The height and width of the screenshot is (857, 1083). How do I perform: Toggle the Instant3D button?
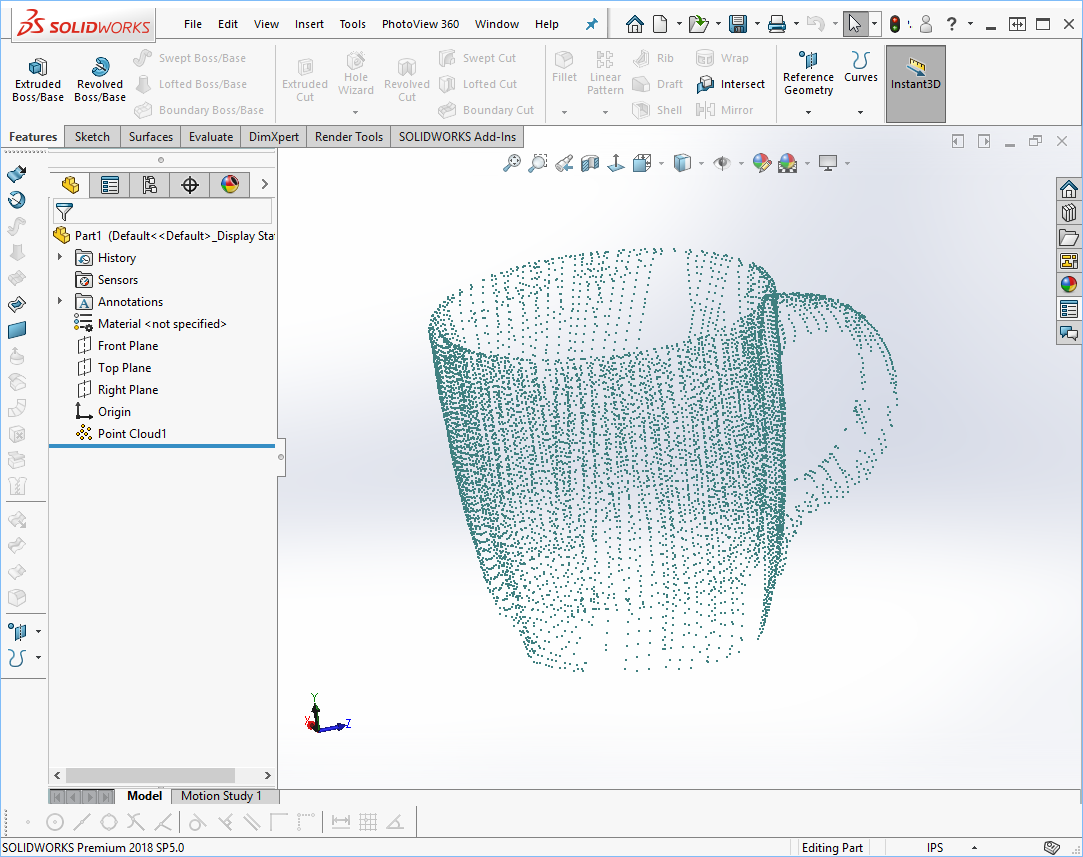click(x=915, y=79)
